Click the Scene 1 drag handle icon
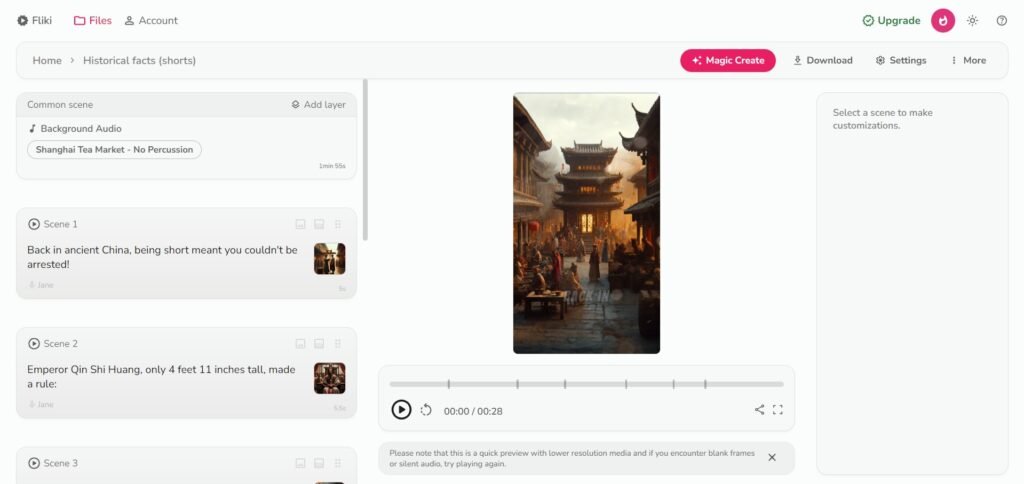Viewport: 1024px width, 484px height. tap(338, 224)
